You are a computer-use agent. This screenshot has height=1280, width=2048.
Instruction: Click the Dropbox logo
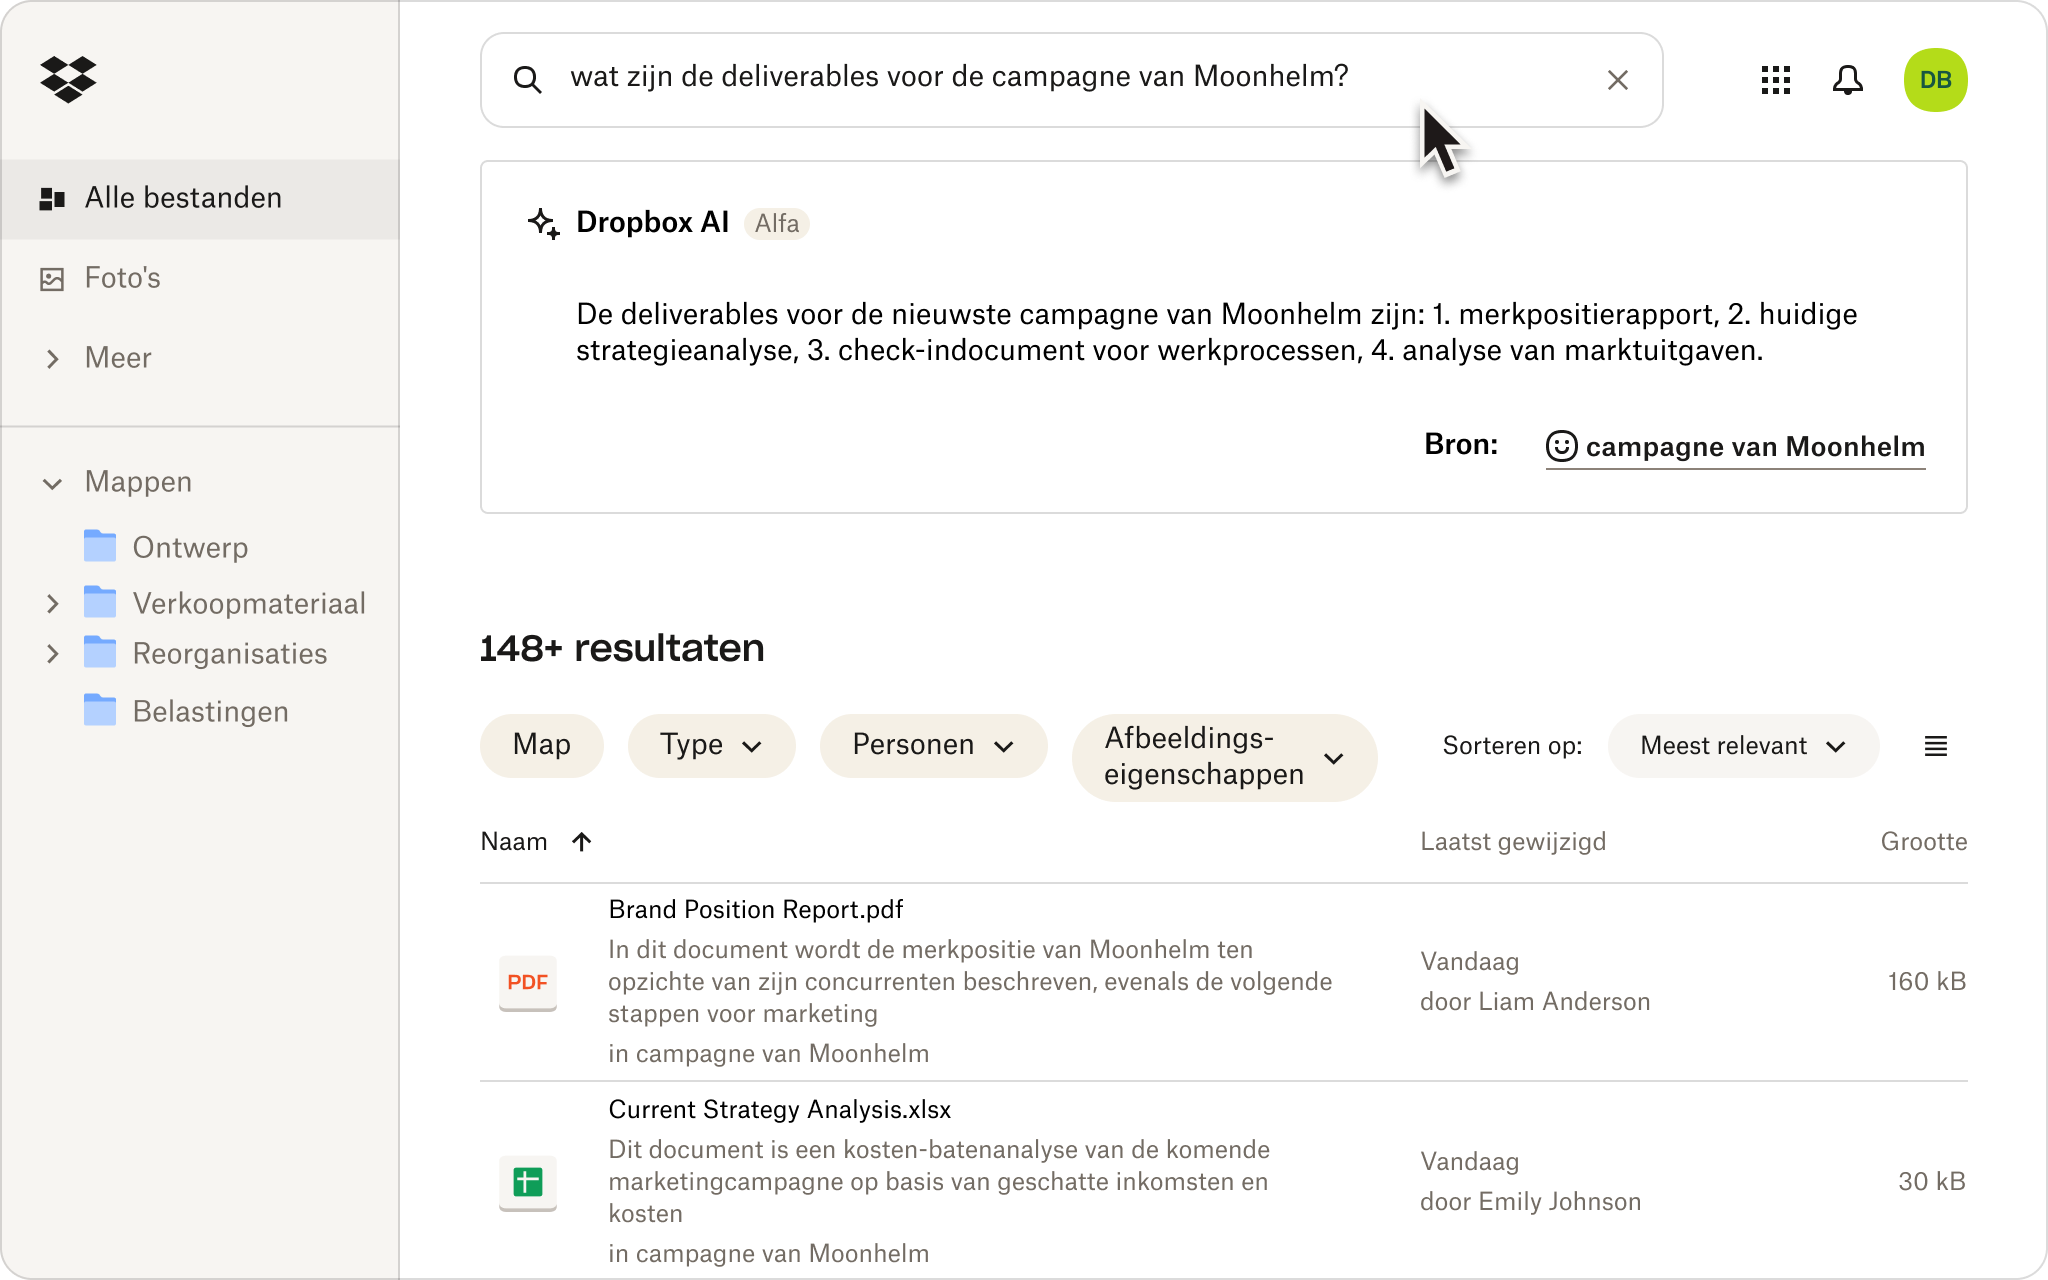(x=68, y=79)
